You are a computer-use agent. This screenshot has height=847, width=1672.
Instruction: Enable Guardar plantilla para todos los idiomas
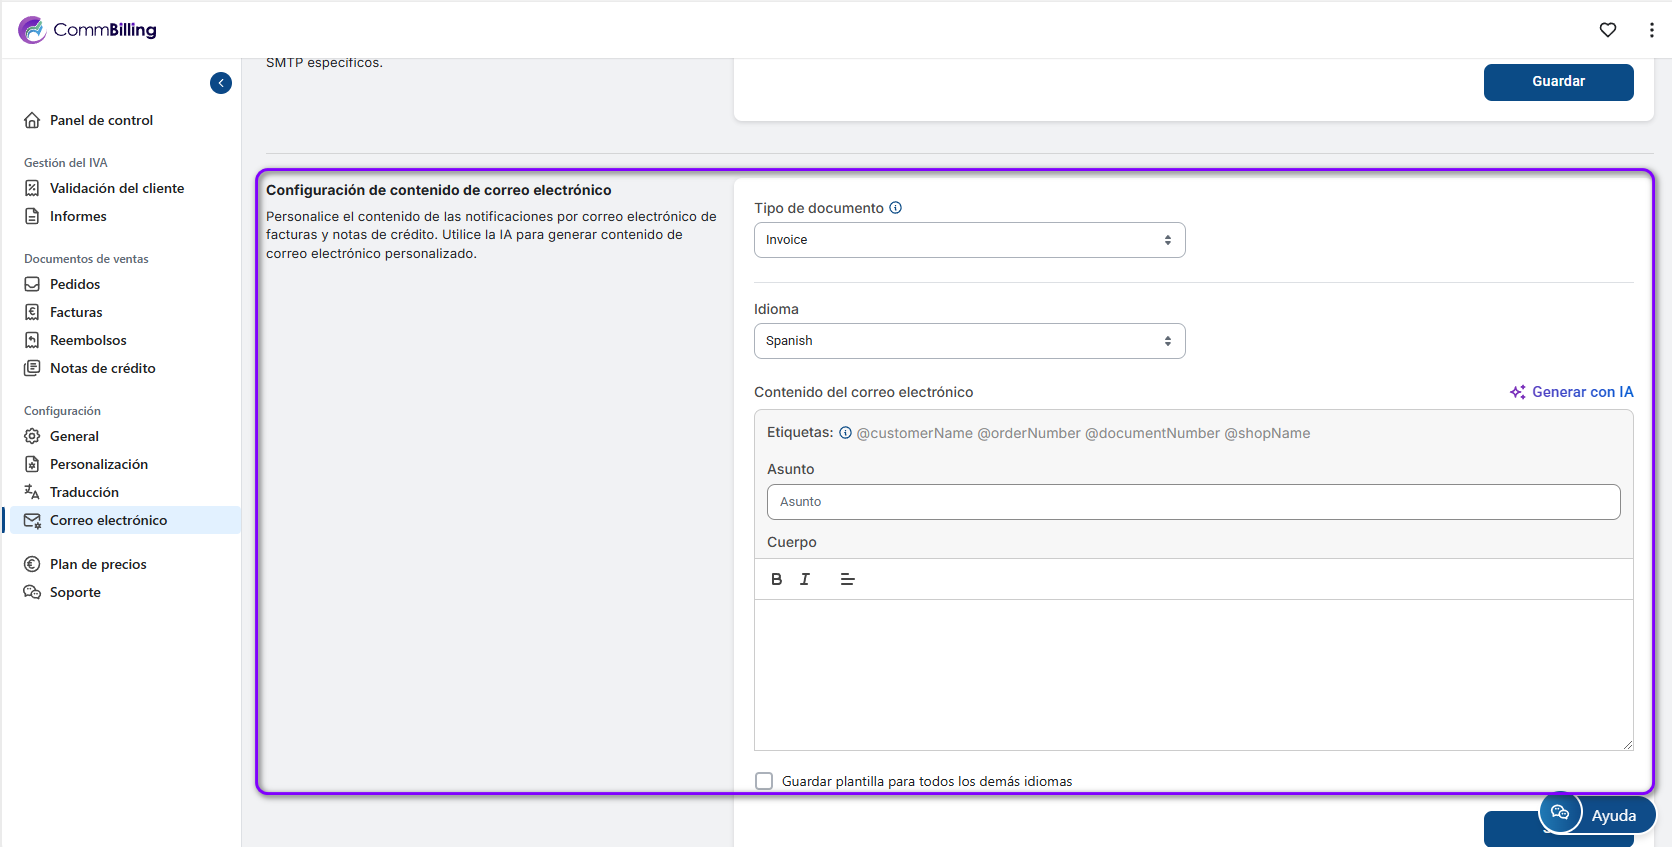coord(764,781)
